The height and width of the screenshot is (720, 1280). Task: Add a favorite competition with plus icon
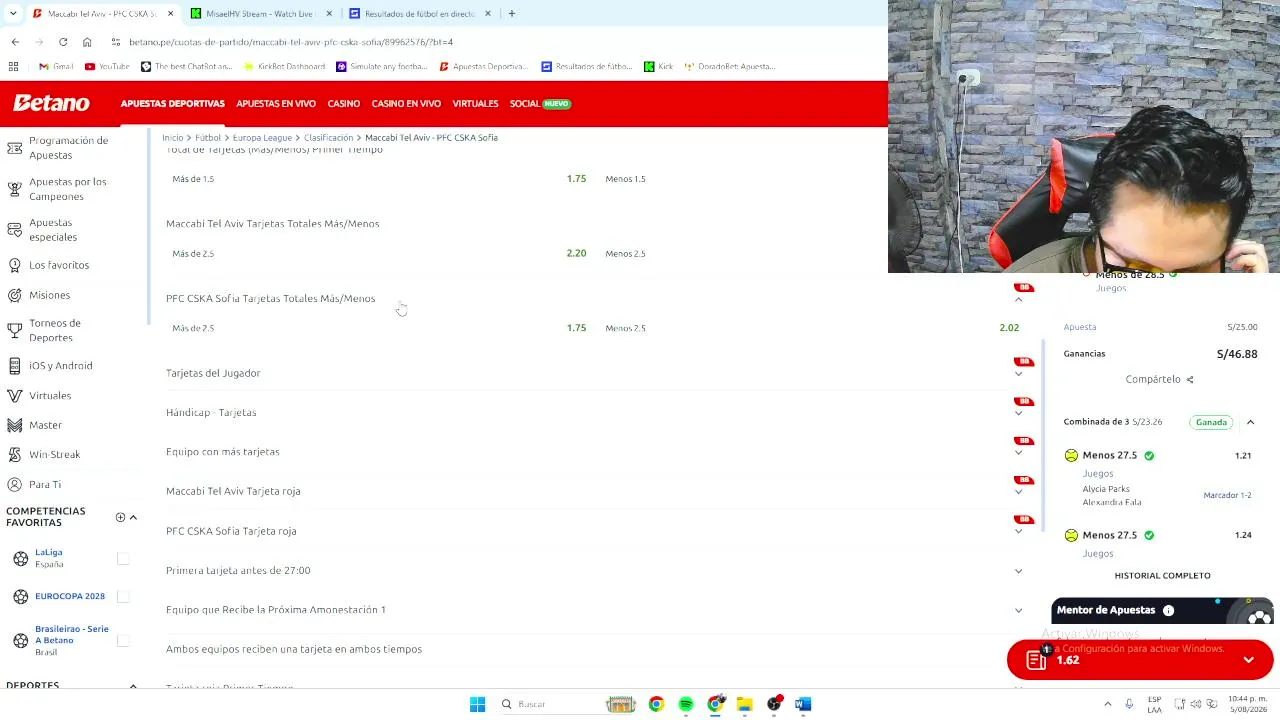[x=120, y=517]
